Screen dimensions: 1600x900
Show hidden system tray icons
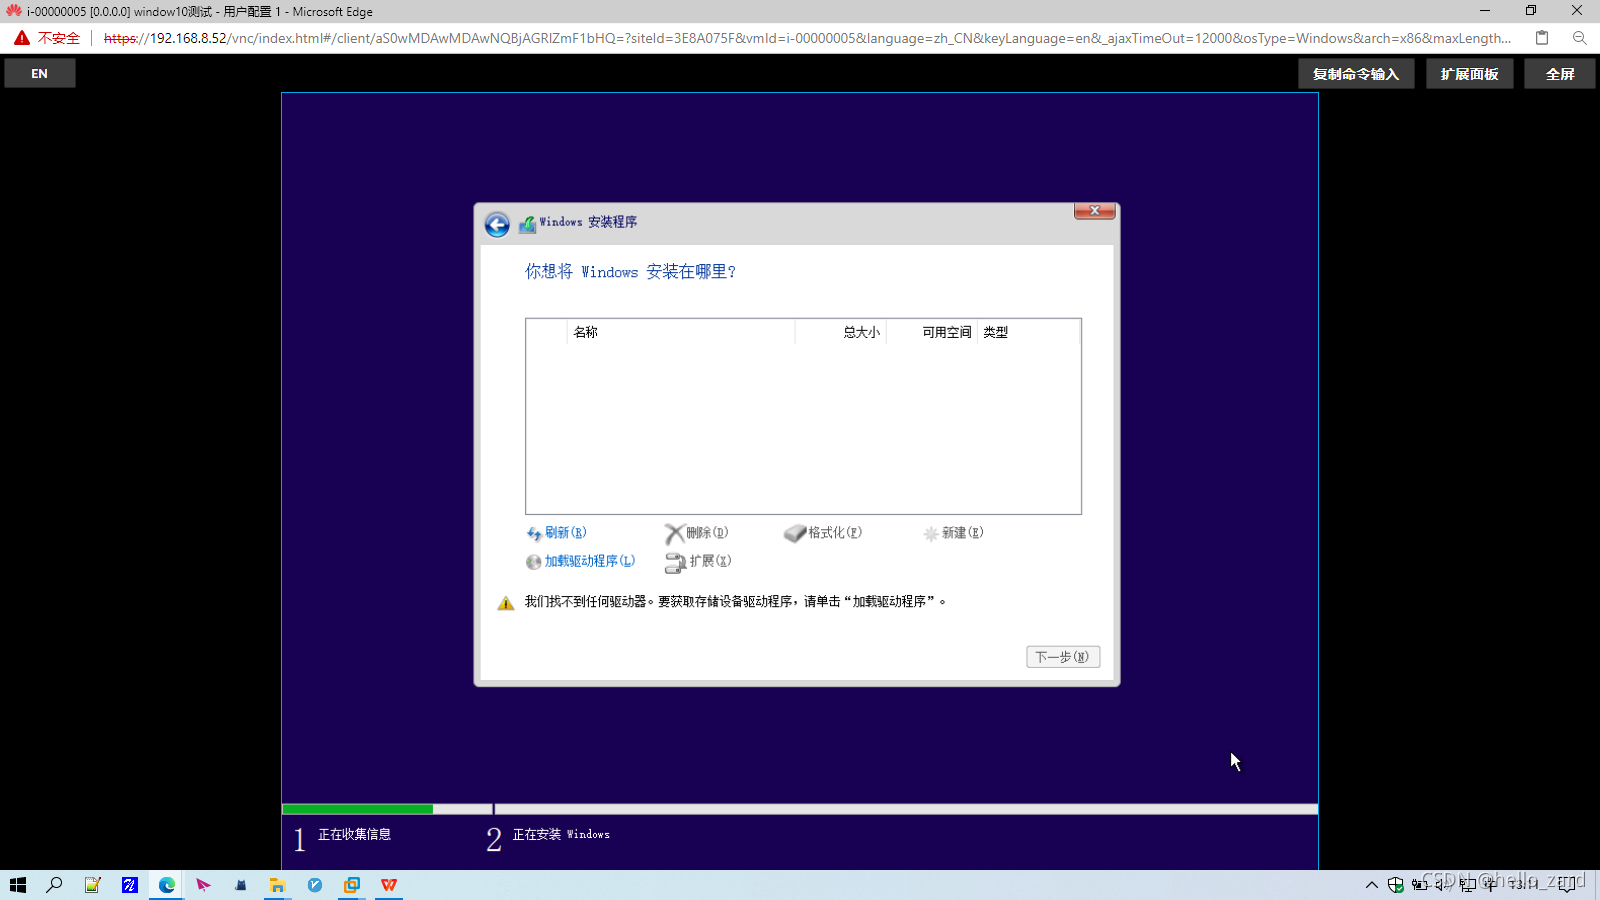pyautogui.click(x=1372, y=885)
